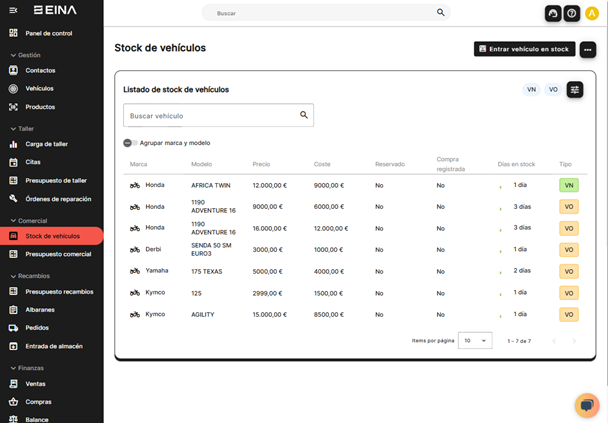Click the help question mark icon
The width and height of the screenshot is (608, 423).
[x=571, y=13]
